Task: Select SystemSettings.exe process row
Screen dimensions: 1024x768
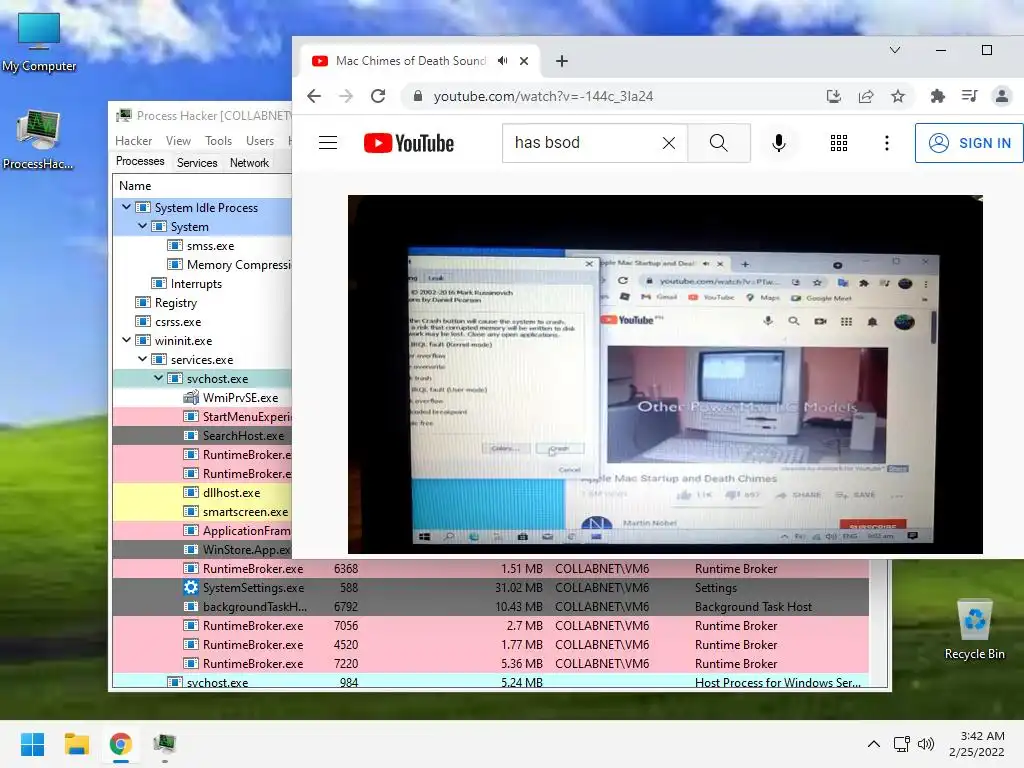Action: tap(491, 587)
